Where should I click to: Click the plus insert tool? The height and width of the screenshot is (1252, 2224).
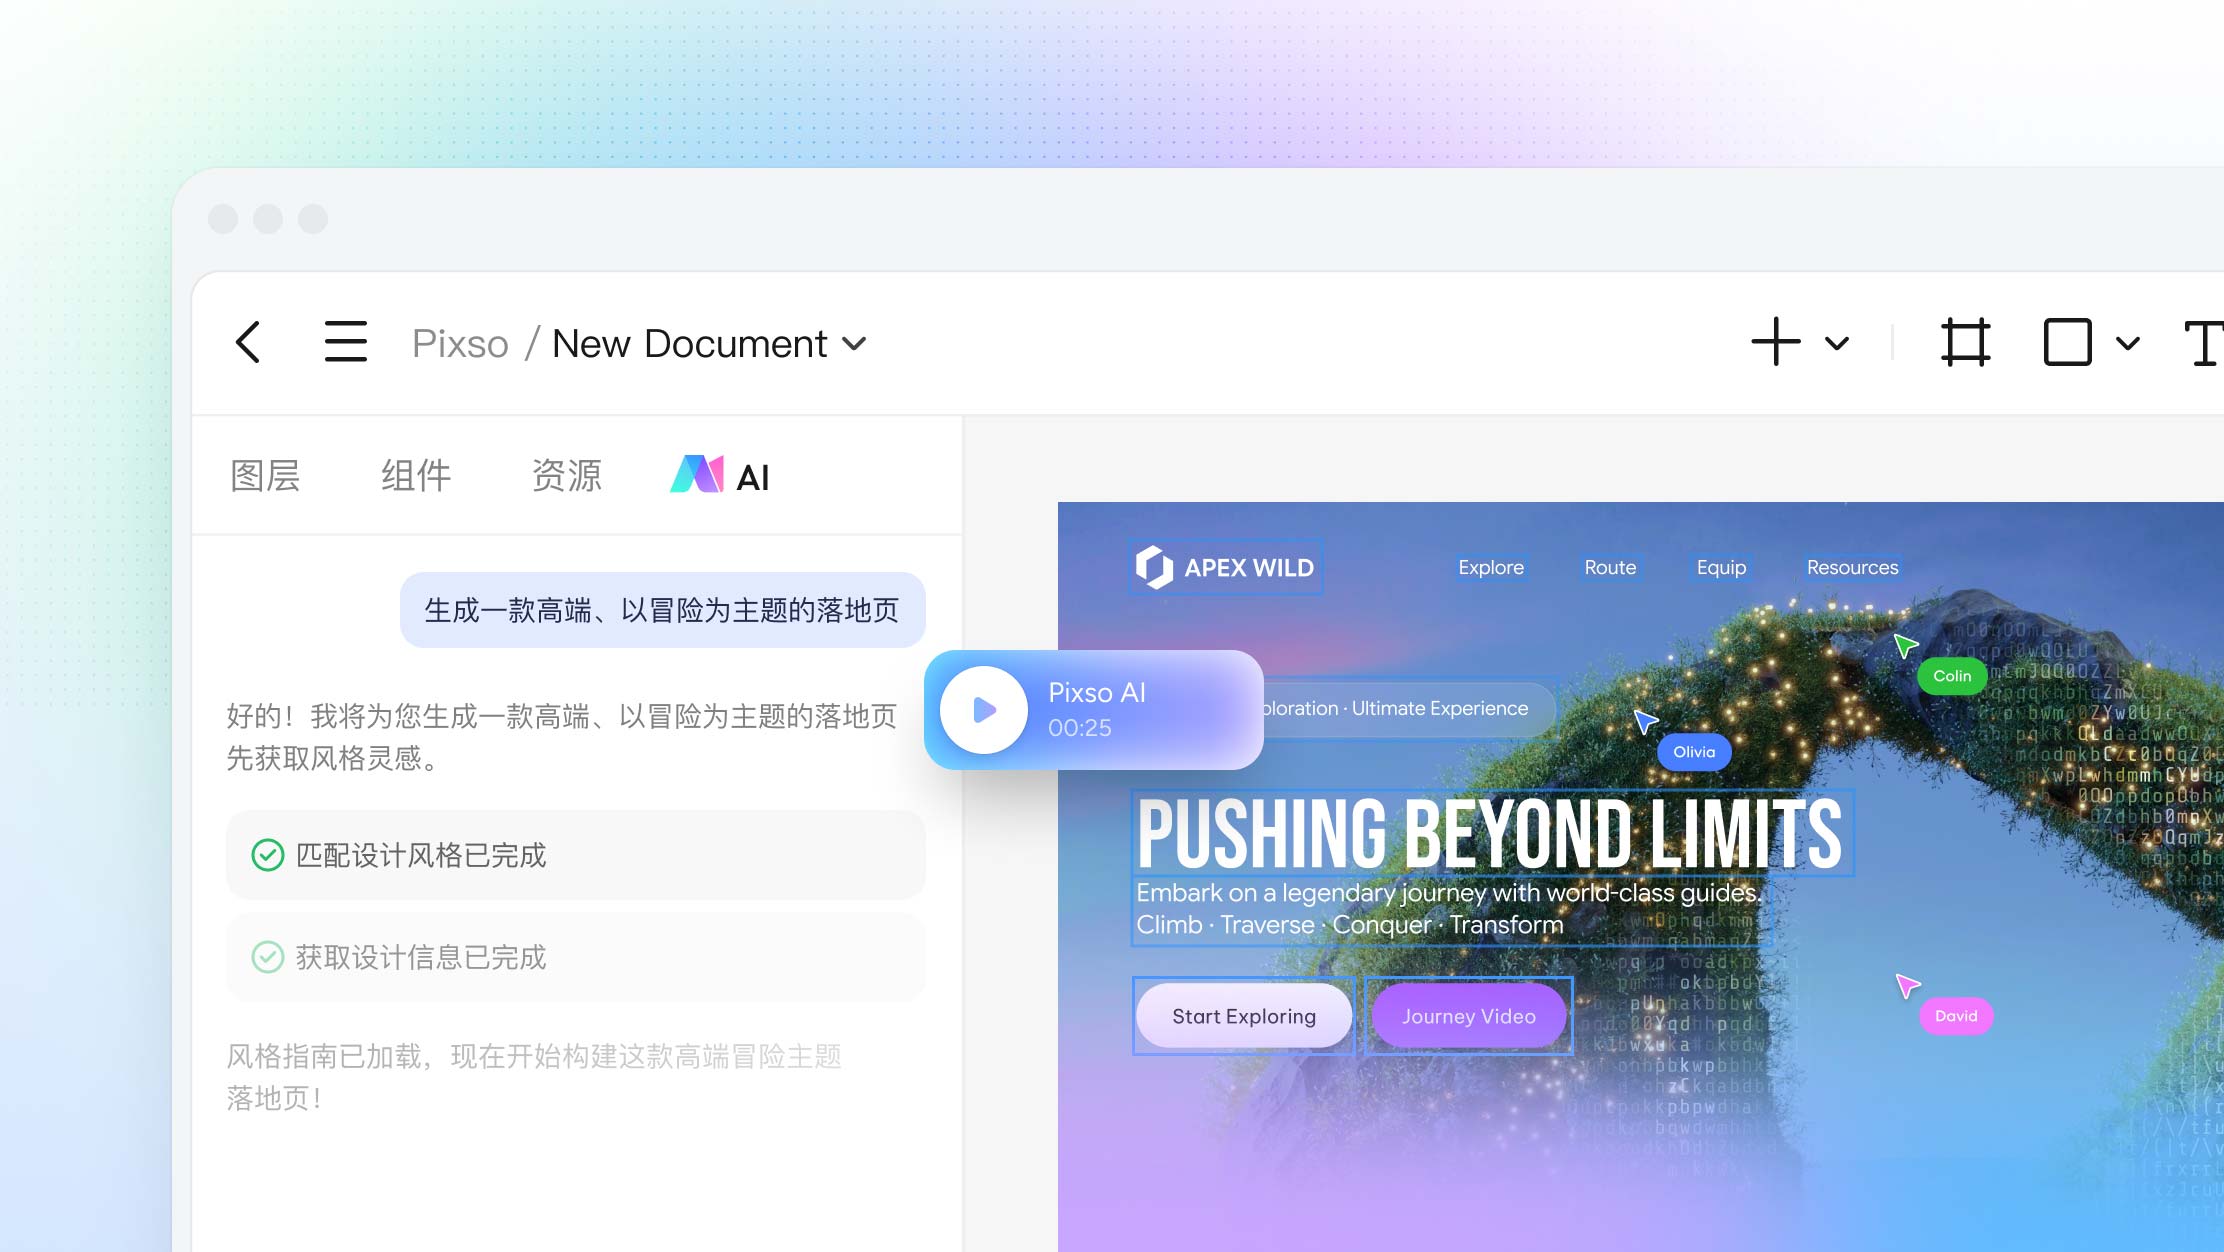[1776, 342]
